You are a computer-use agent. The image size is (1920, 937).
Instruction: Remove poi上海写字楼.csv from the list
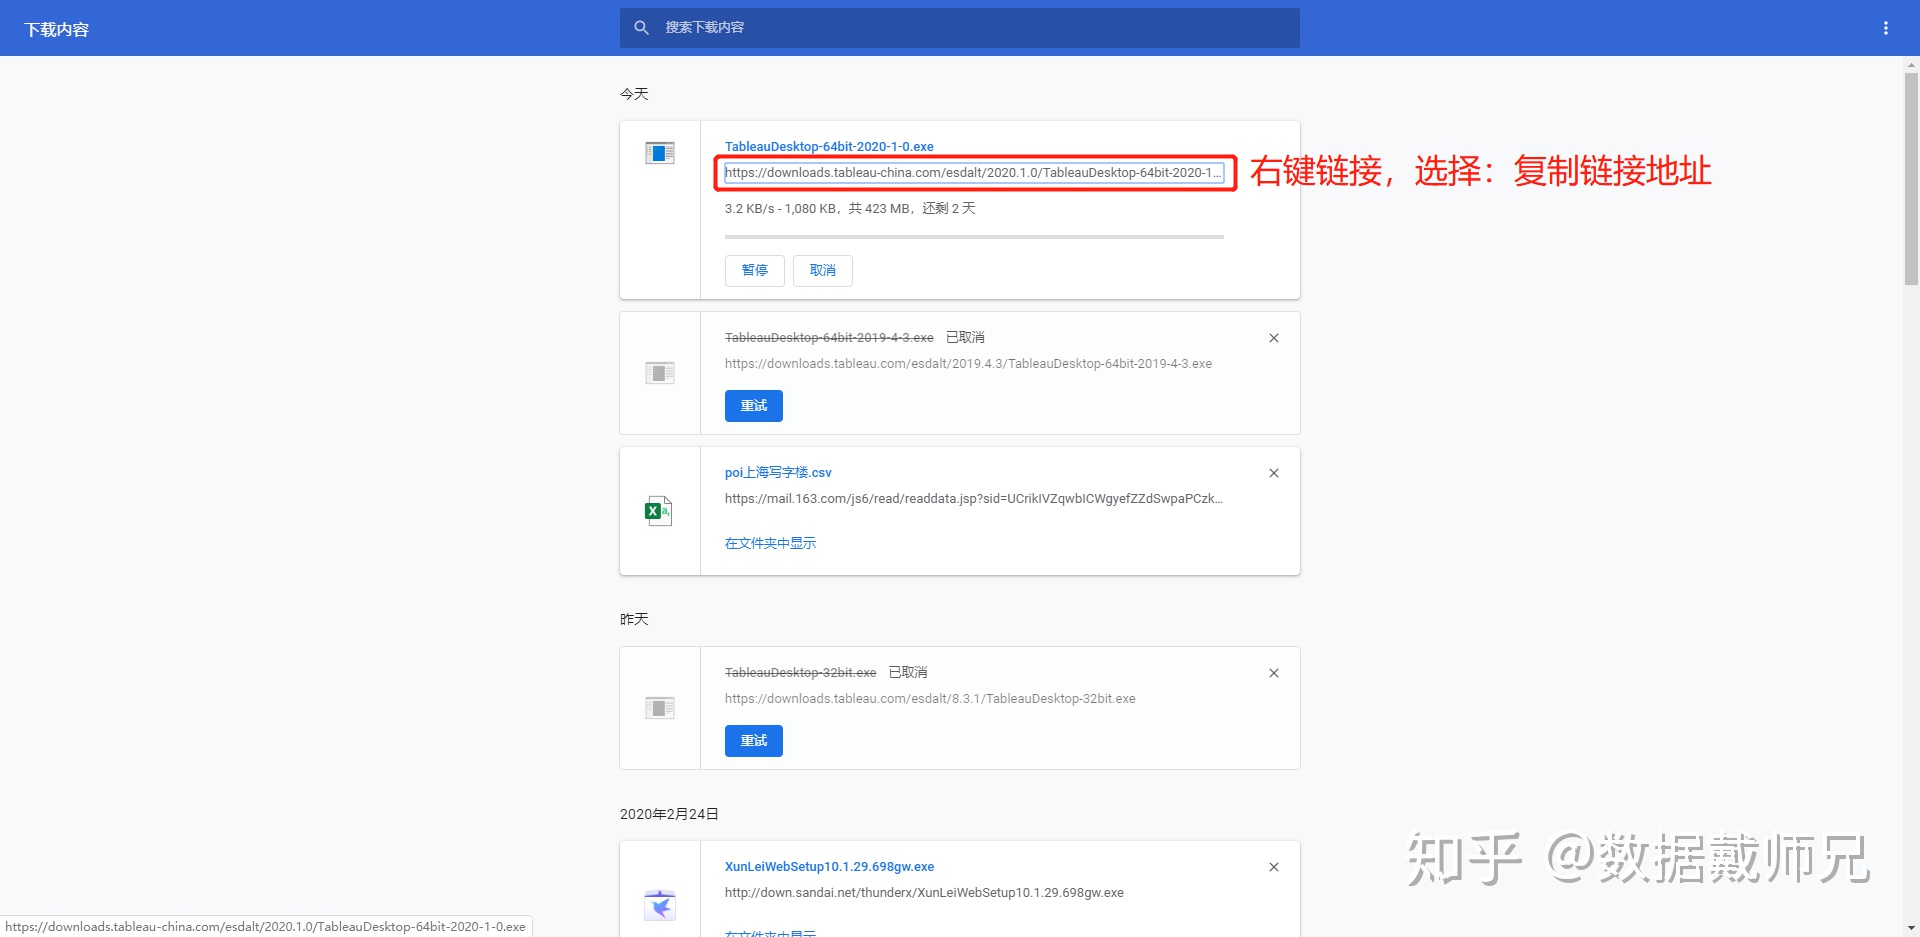point(1274,473)
